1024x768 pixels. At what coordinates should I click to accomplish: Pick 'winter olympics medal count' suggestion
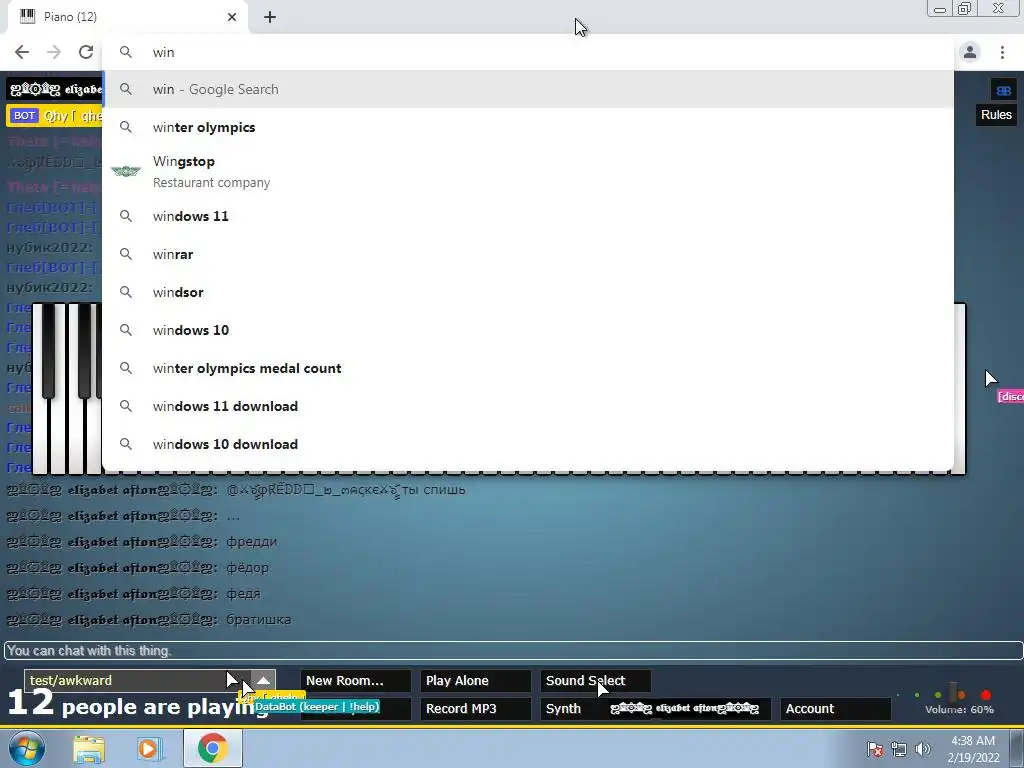point(528,368)
